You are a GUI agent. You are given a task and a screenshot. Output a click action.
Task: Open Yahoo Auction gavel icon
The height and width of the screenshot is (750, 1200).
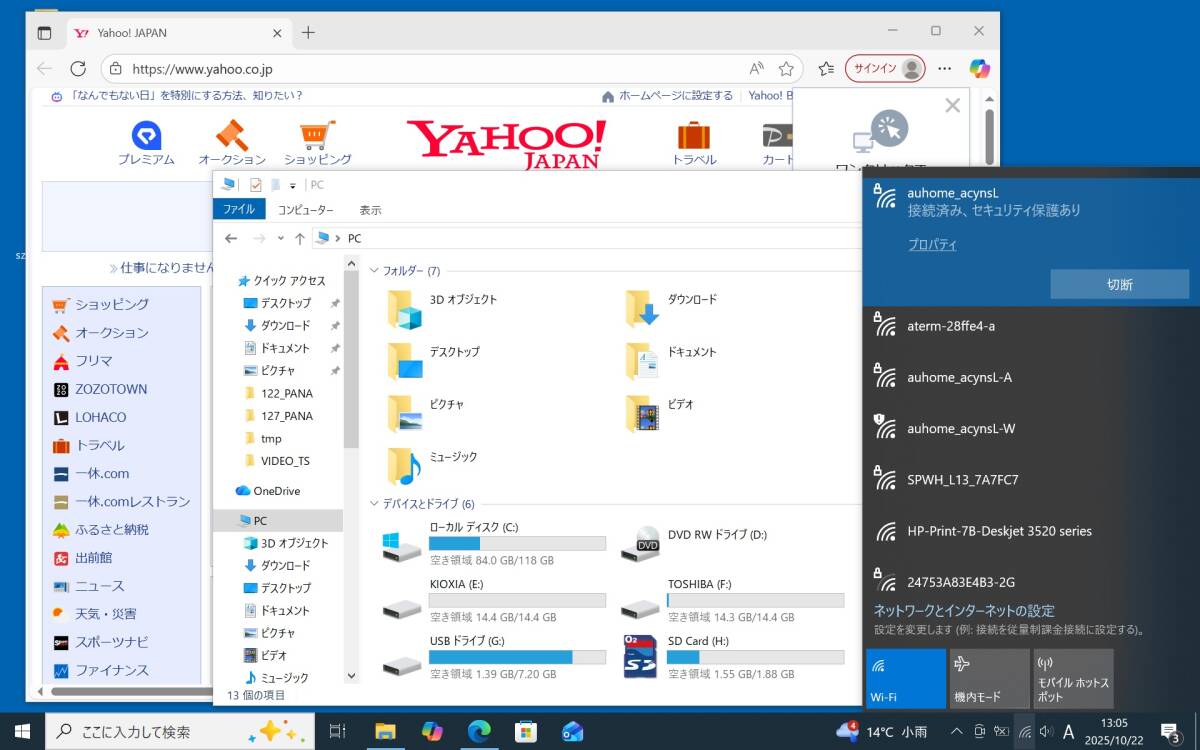click(231, 135)
